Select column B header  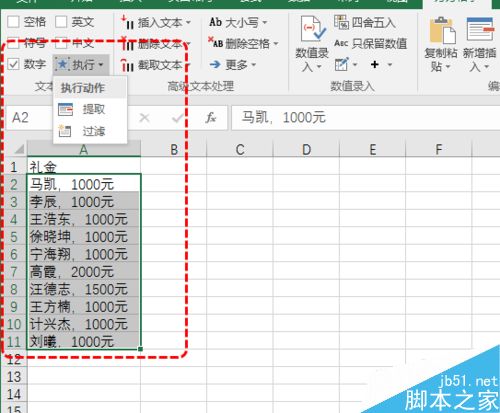point(174,149)
